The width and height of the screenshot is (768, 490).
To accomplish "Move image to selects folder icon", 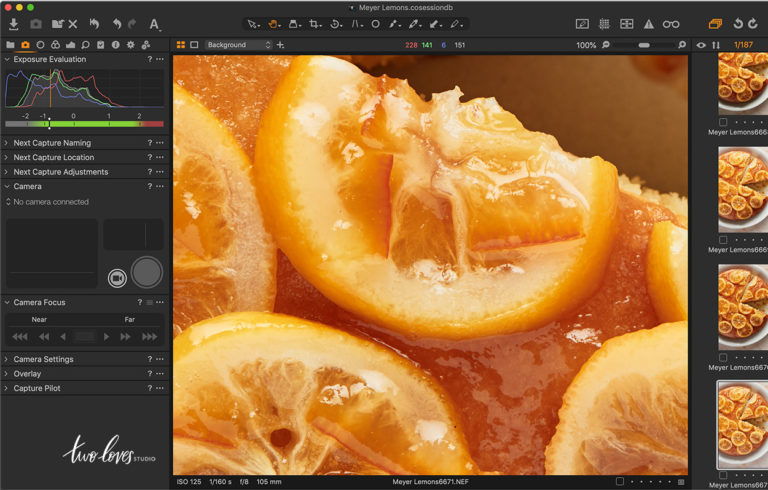I will 58,24.
